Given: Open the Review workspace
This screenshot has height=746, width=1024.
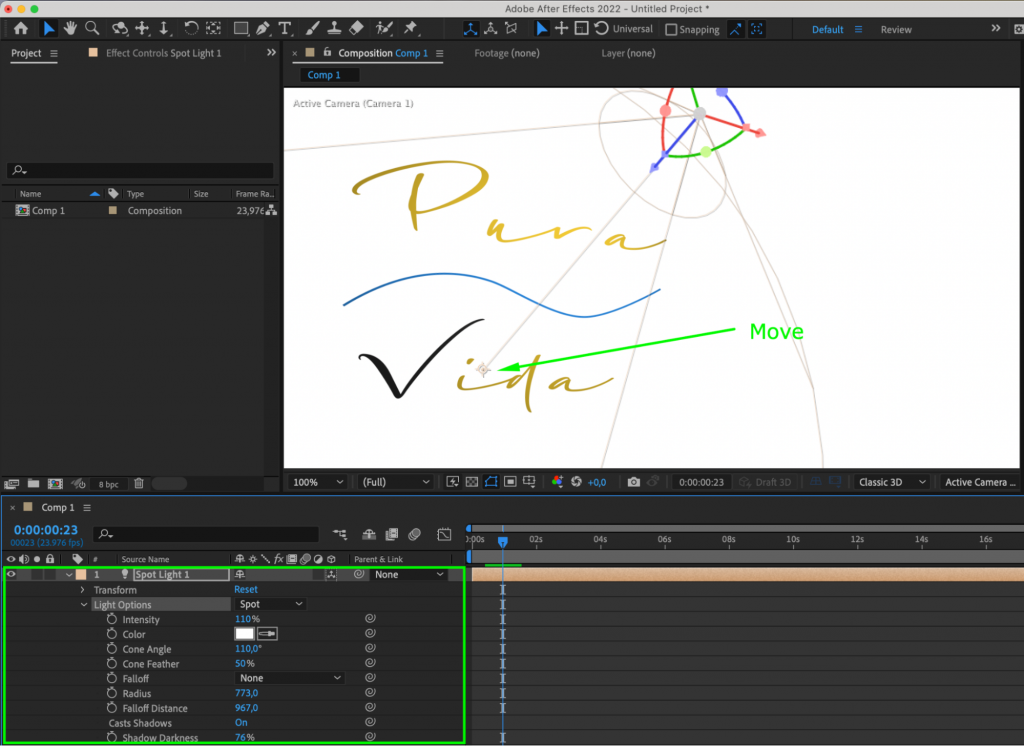Looking at the screenshot, I should click(896, 29).
